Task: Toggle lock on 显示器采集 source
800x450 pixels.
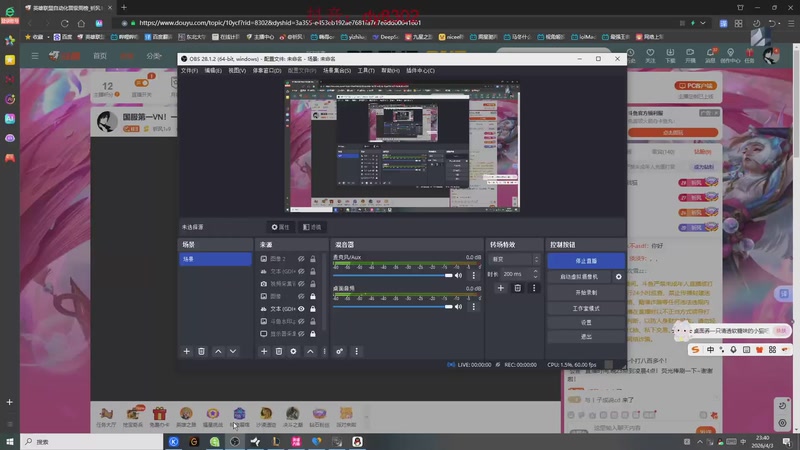Action: (313, 334)
